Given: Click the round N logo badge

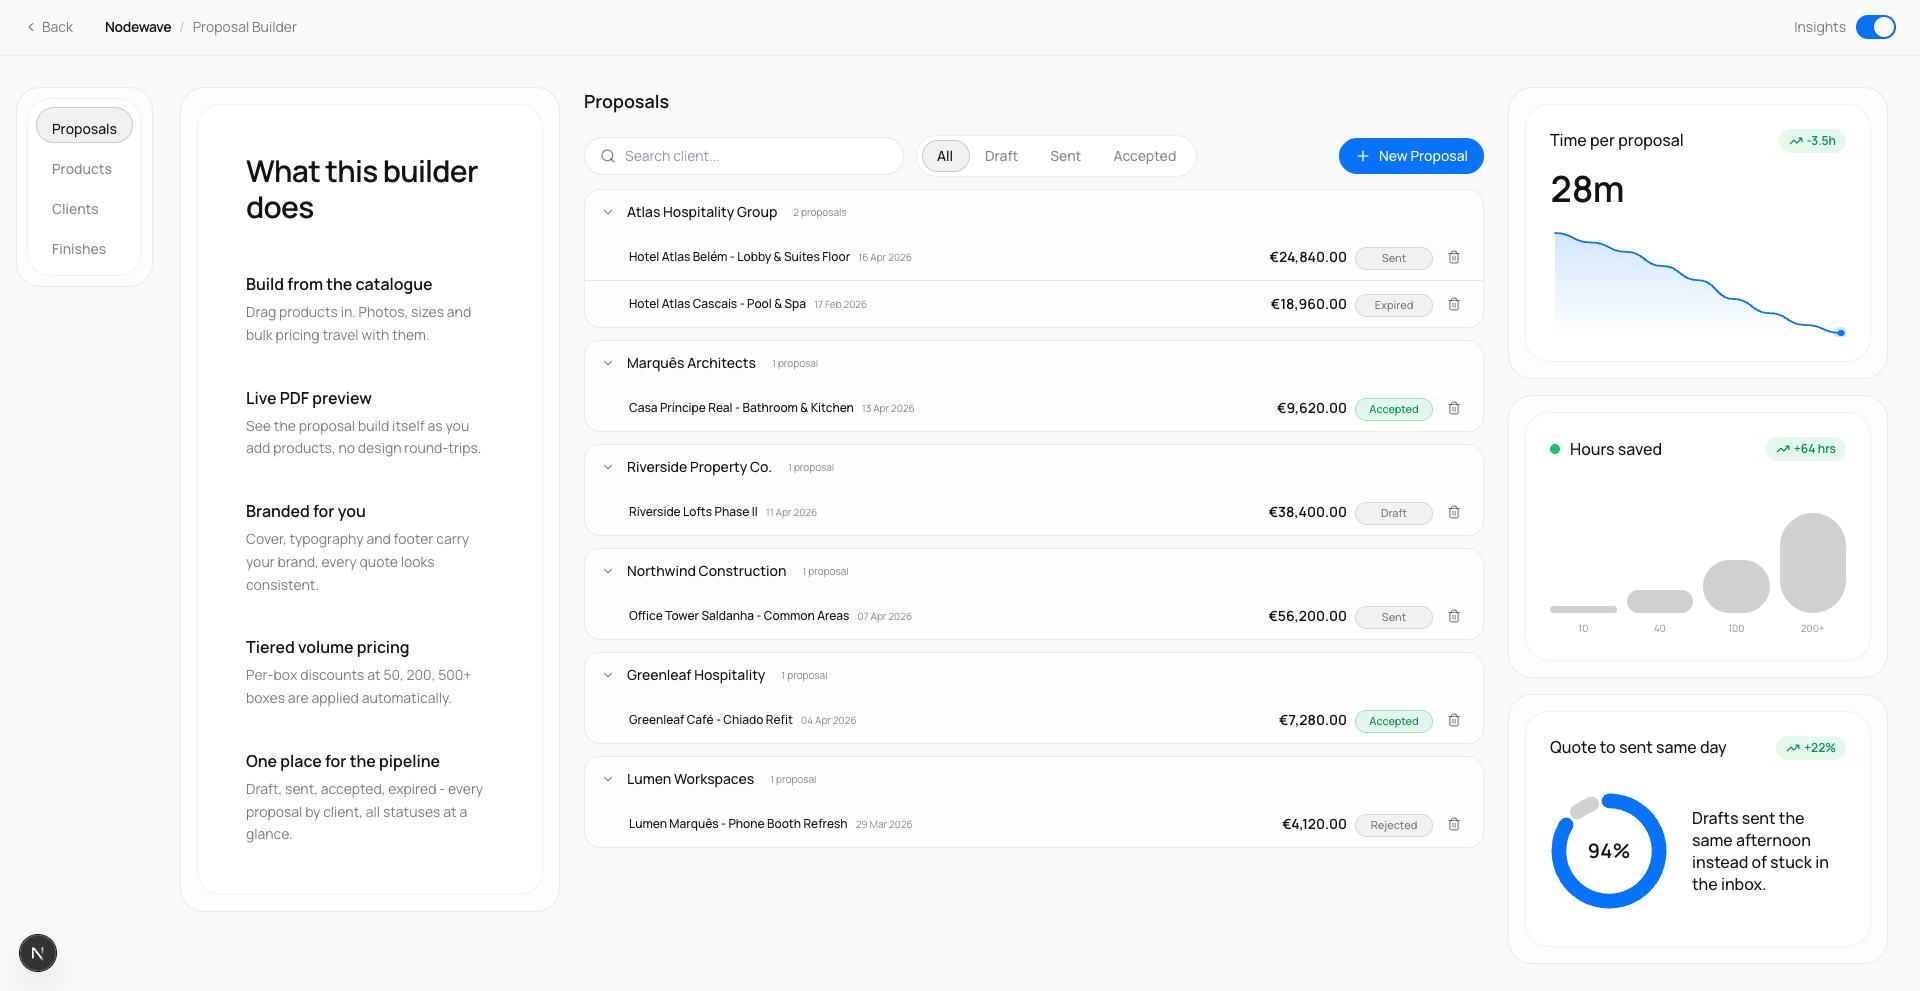Looking at the screenshot, I should click(38, 953).
